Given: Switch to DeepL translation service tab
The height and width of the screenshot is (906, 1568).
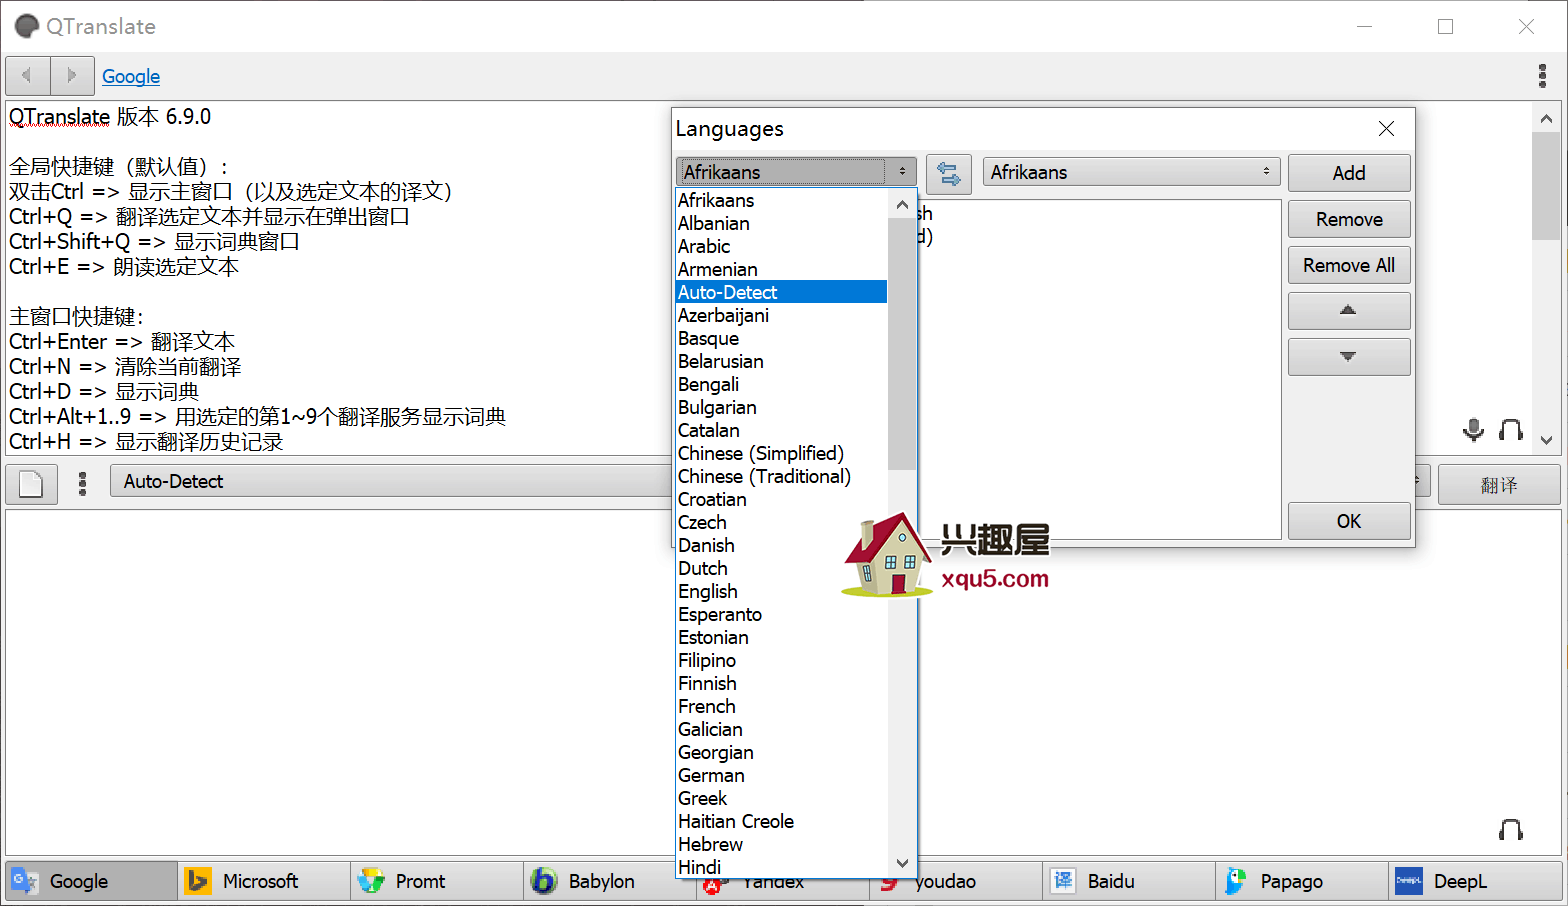Looking at the screenshot, I should point(1475,881).
